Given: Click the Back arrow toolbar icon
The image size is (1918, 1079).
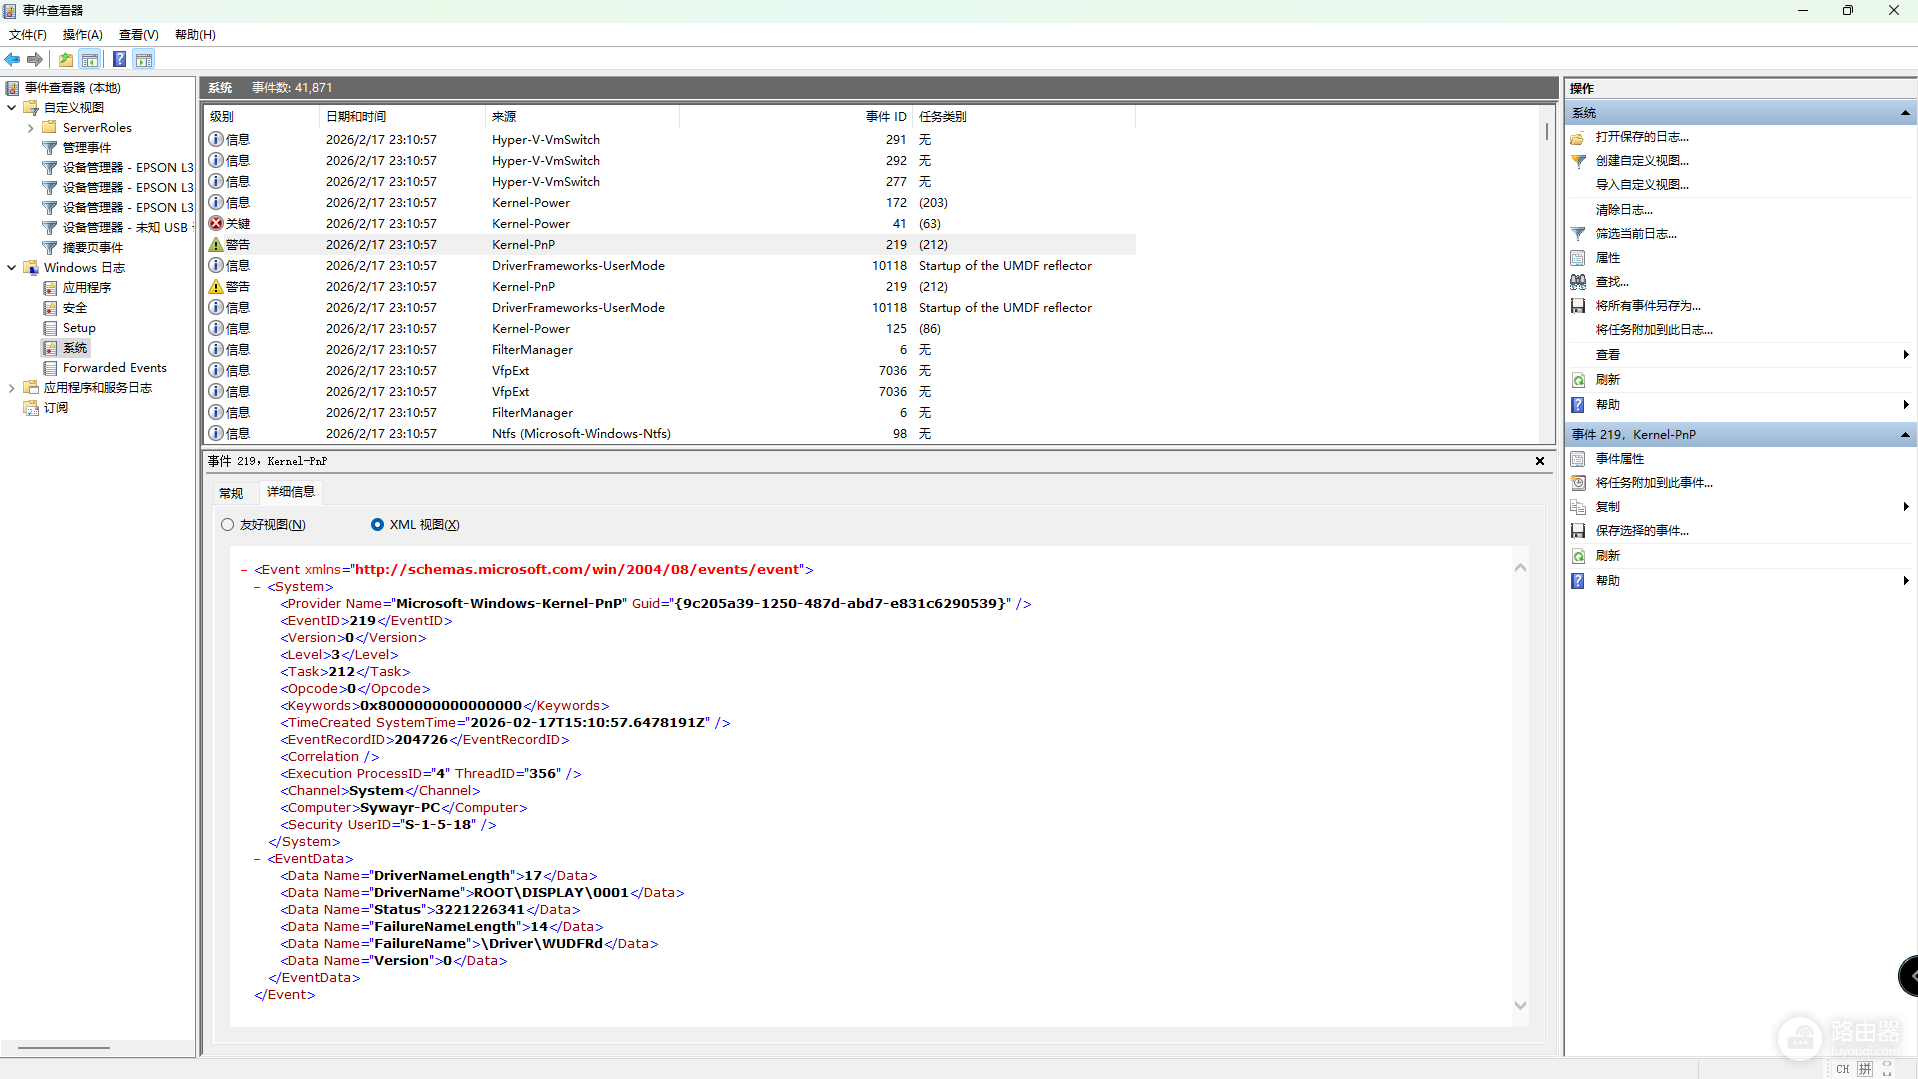Looking at the screenshot, I should click(x=13, y=60).
